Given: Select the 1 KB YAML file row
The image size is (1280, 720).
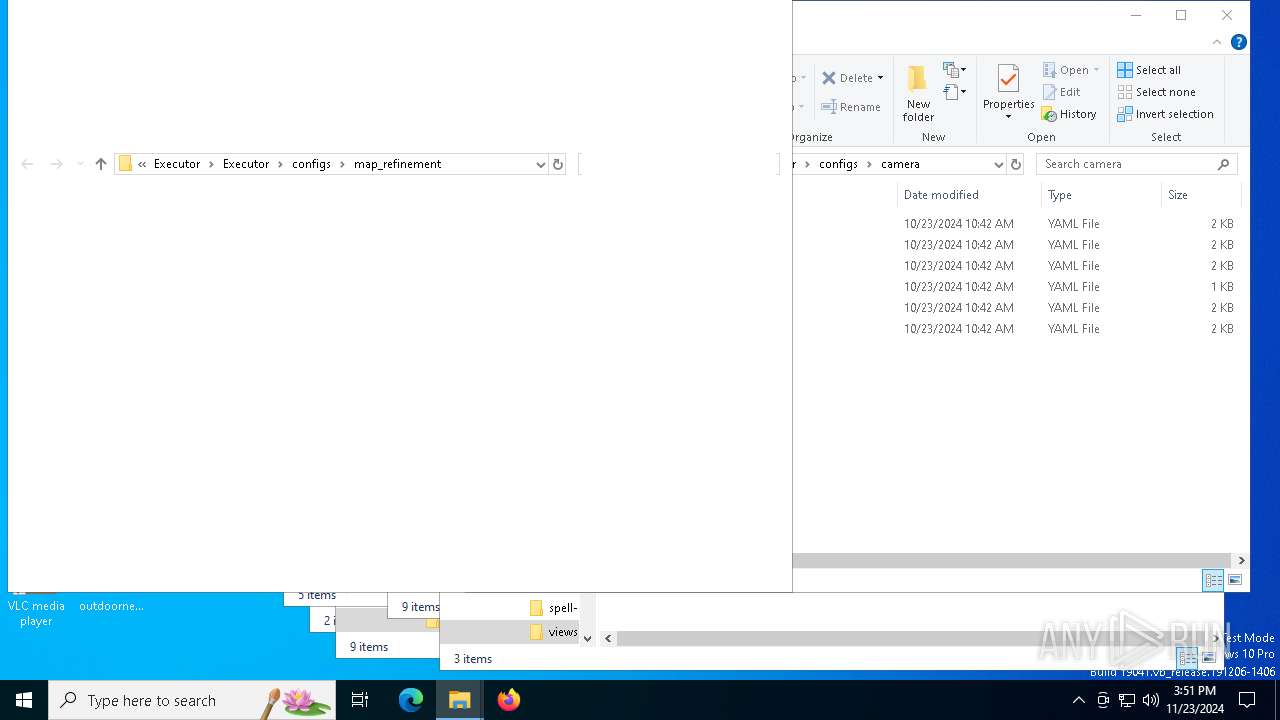Looking at the screenshot, I should point(1015,287).
